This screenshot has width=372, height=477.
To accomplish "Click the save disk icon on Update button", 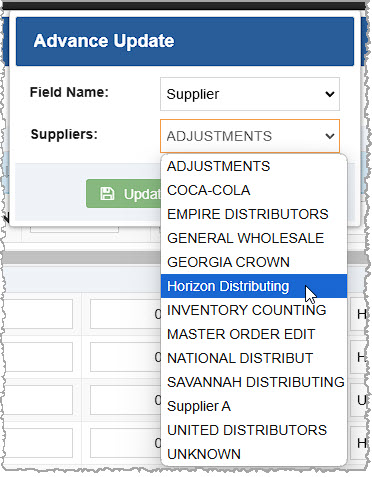I will pos(107,194).
